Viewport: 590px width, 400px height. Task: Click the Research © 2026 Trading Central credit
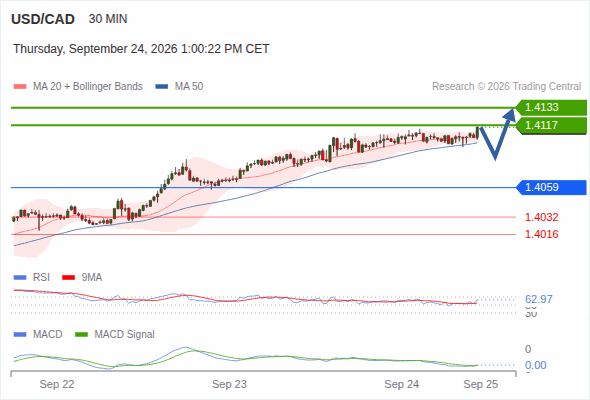point(506,87)
